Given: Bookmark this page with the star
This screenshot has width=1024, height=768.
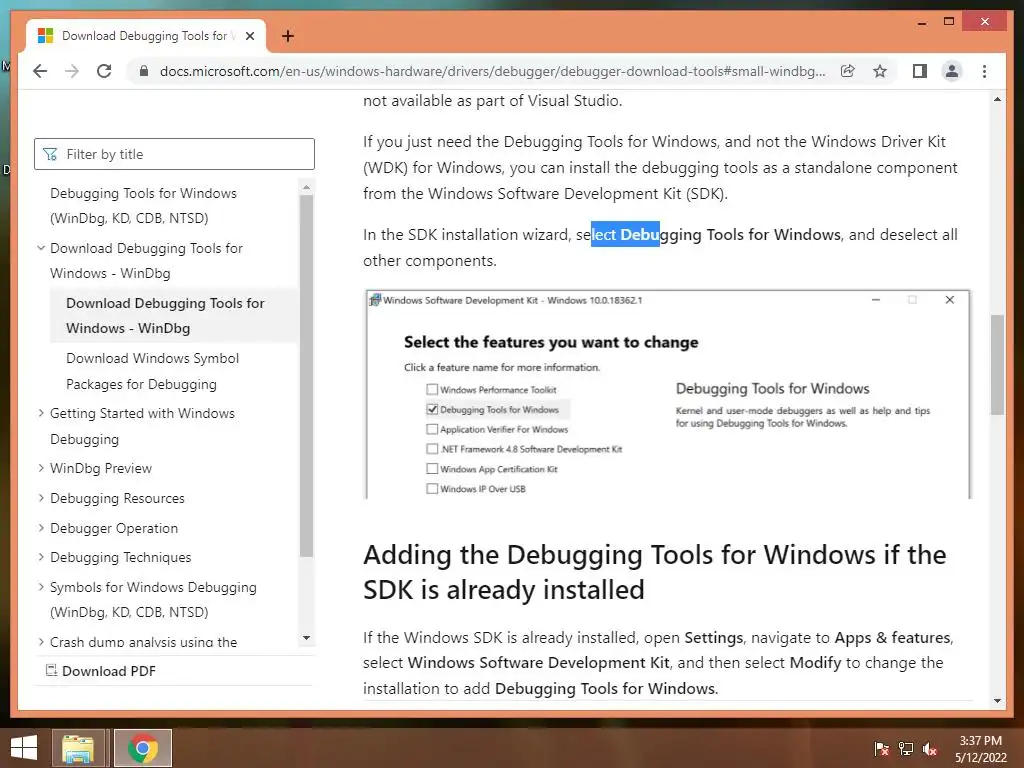Looking at the screenshot, I should click(x=880, y=71).
